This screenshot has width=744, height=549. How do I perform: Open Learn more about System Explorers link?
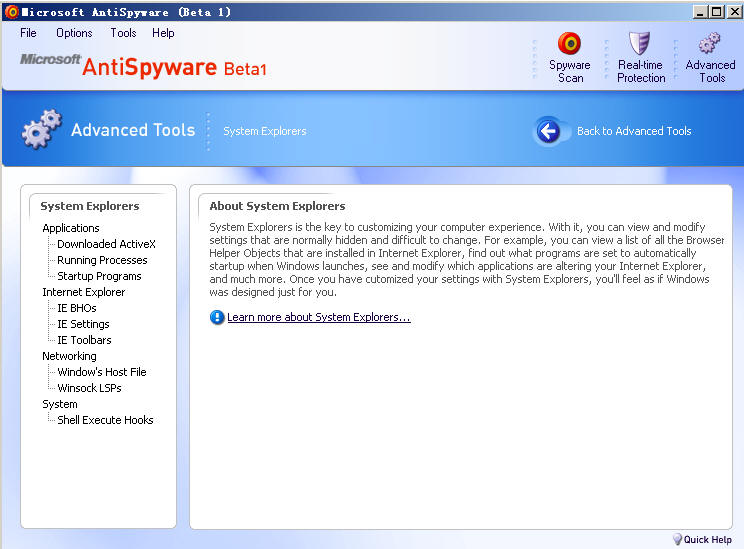click(x=319, y=317)
